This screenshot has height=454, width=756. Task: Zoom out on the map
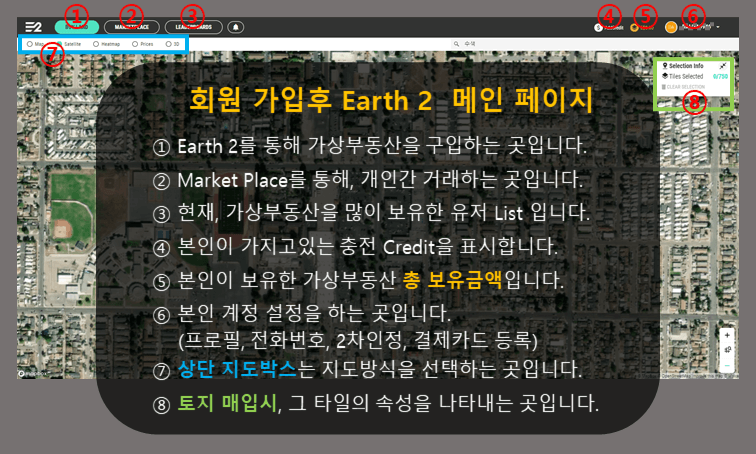point(727,366)
